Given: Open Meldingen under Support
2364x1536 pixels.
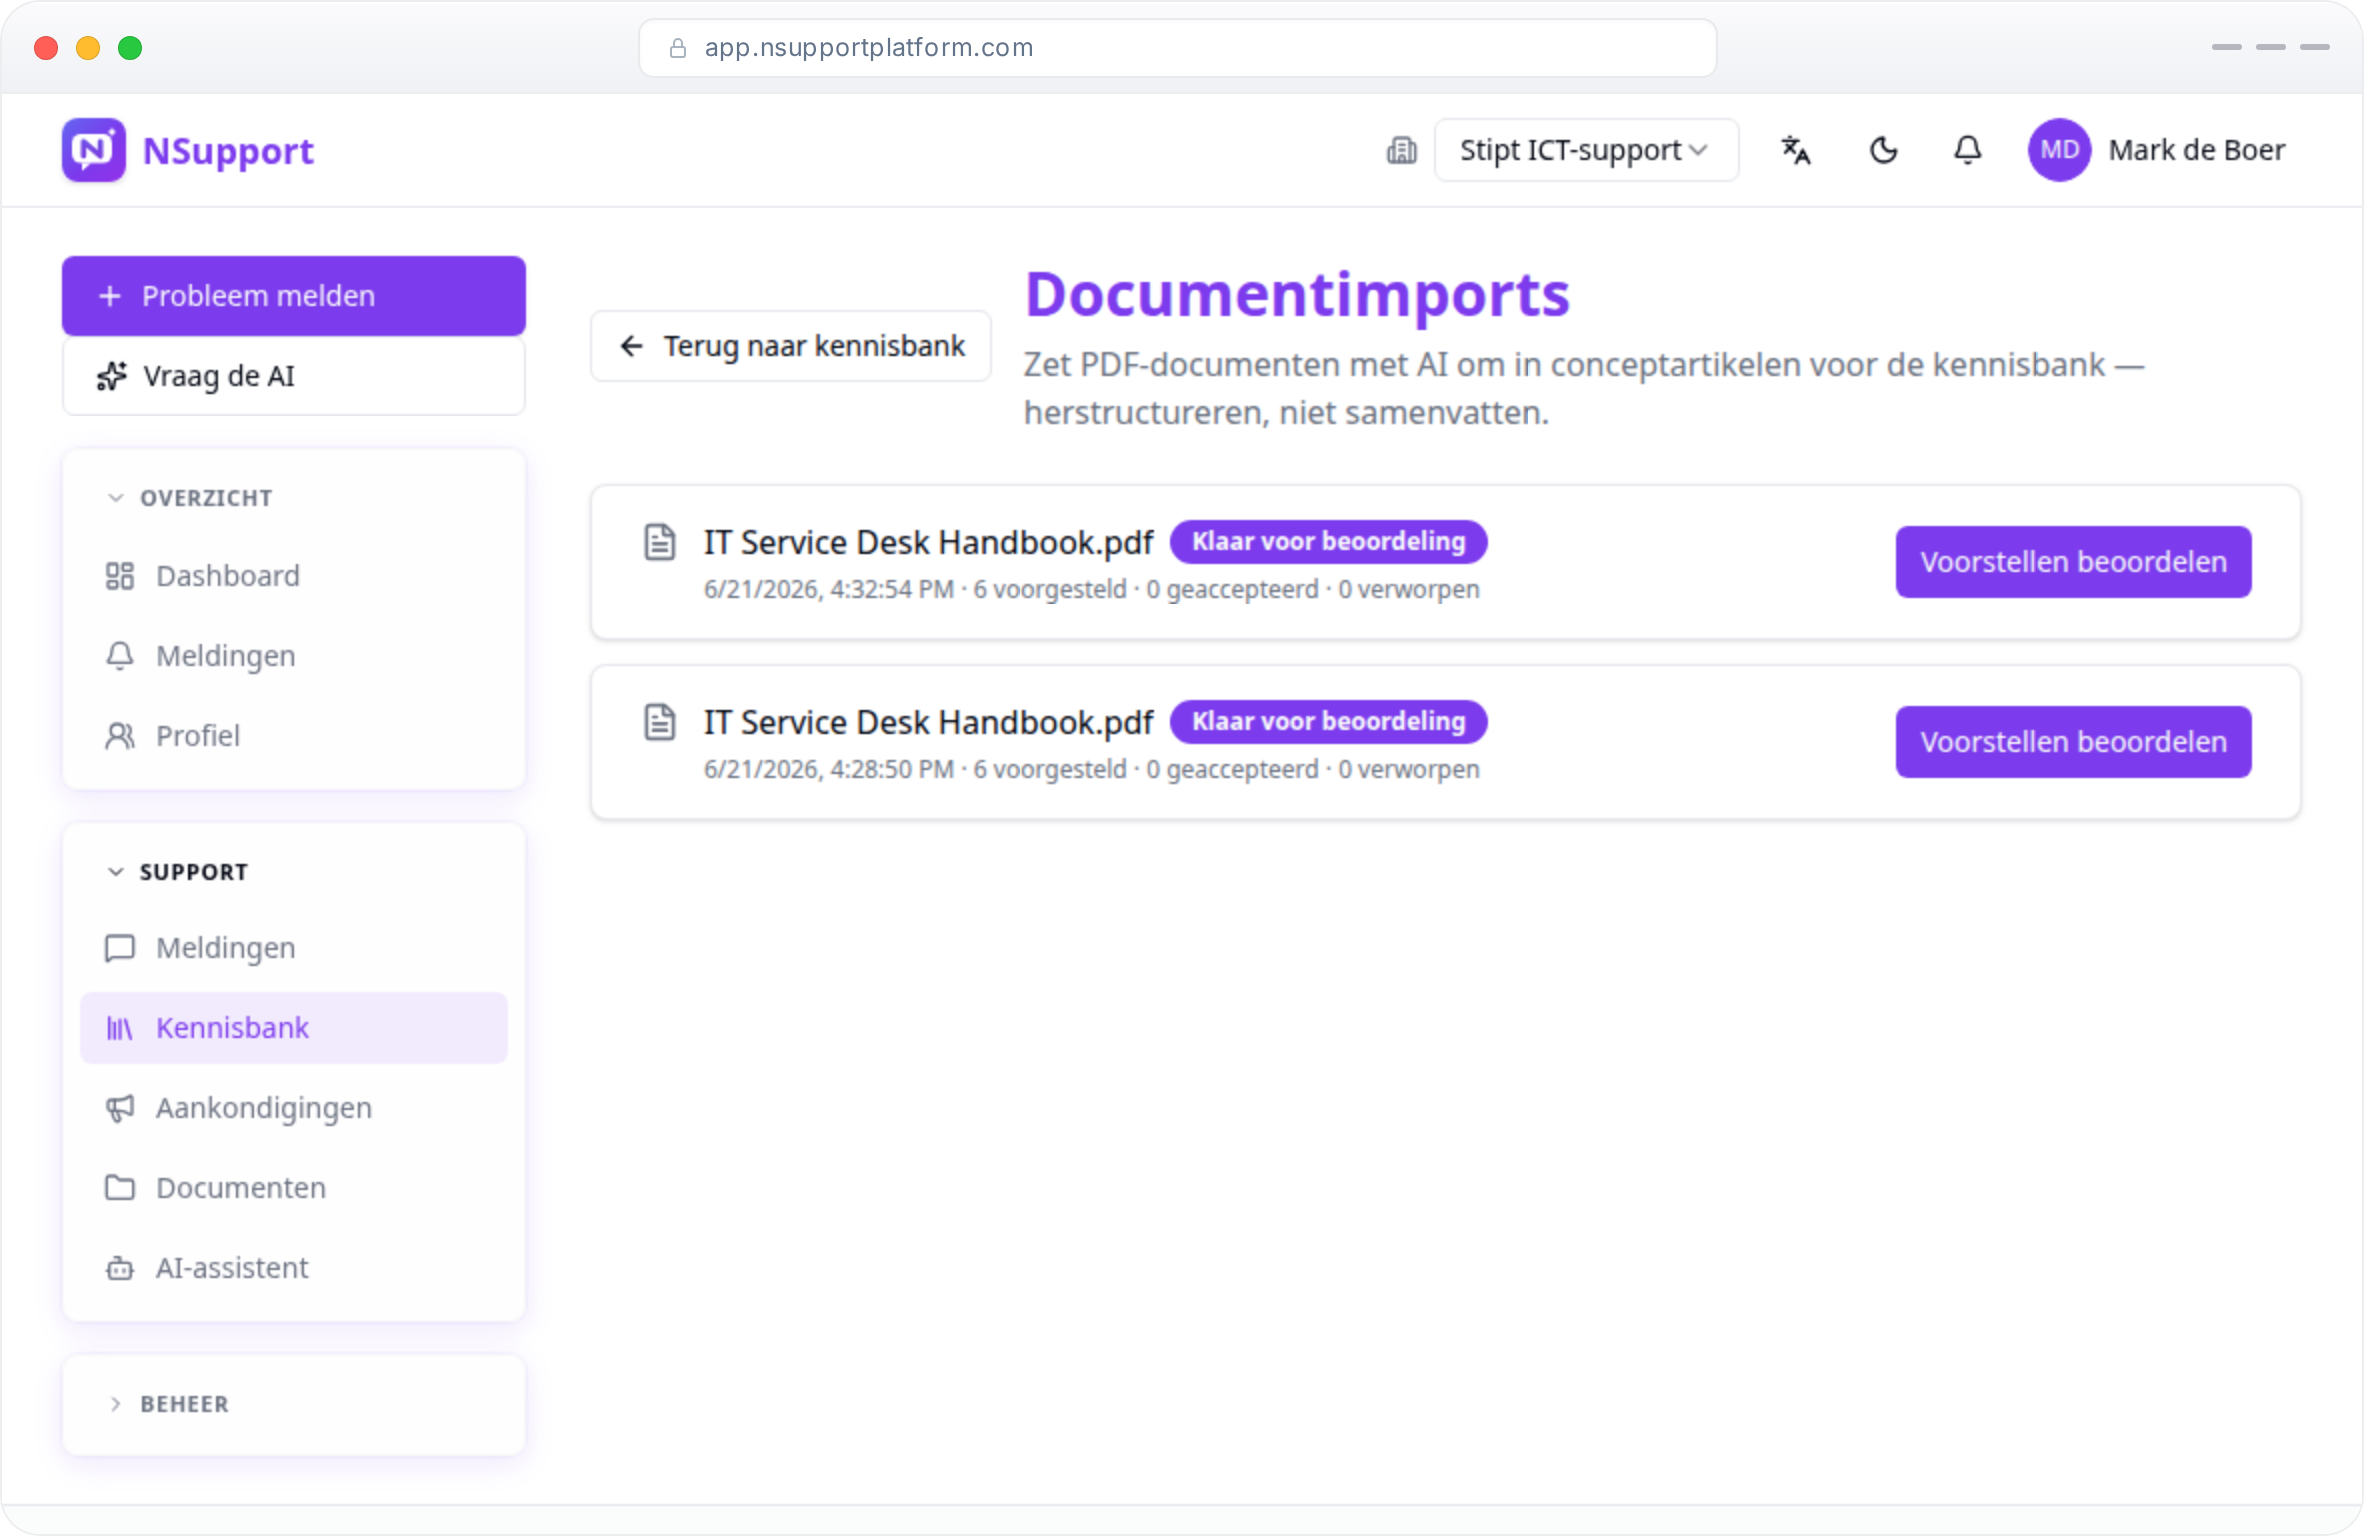Looking at the screenshot, I should pyautogui.click(x=294, y=948).
